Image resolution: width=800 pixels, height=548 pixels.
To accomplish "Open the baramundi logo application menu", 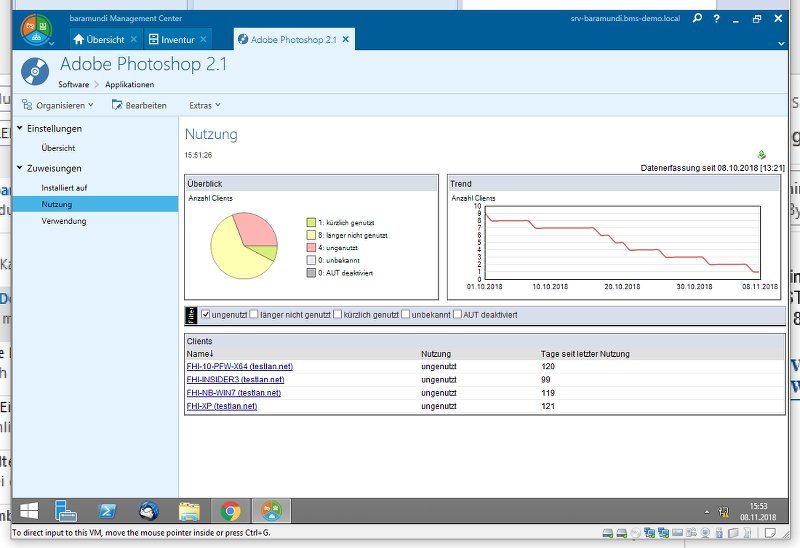I will [36, 30].
